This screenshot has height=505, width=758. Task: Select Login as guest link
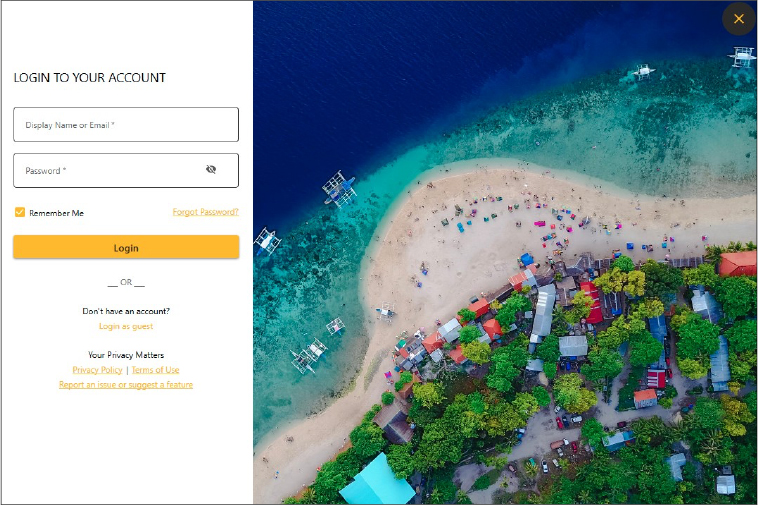point(126,326)
